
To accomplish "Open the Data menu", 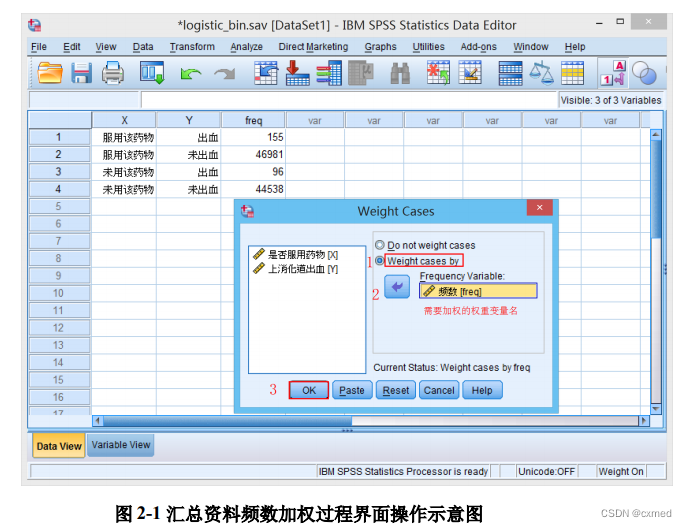I will (143, 47).
